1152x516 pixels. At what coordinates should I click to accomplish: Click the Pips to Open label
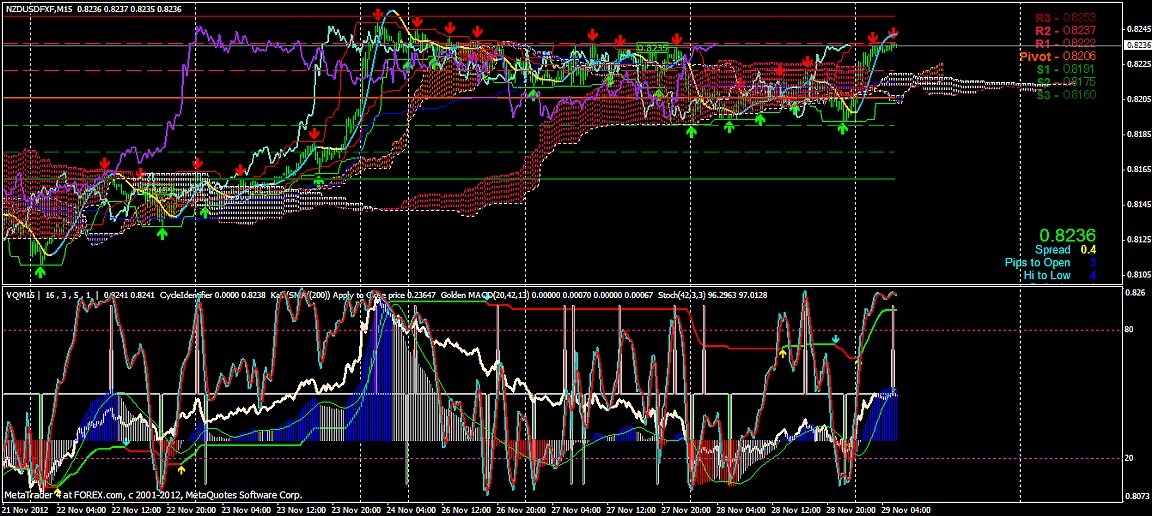click(1037, 262)
